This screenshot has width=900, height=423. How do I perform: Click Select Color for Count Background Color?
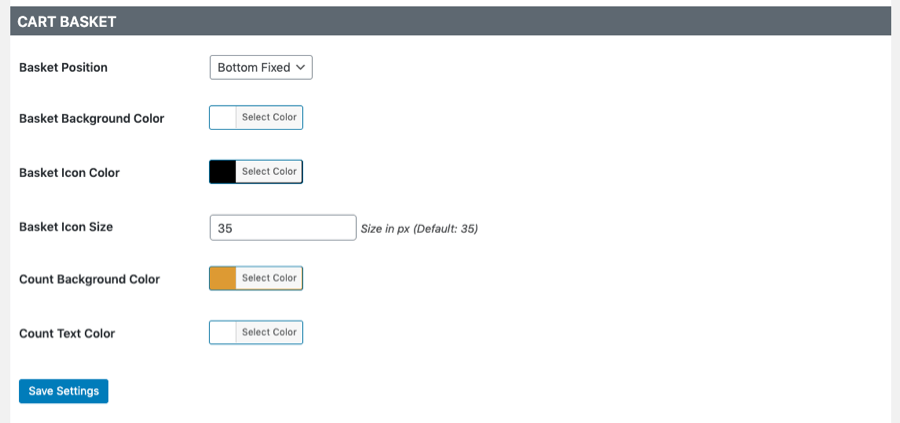pyautogui.click(x=269, y=278)
